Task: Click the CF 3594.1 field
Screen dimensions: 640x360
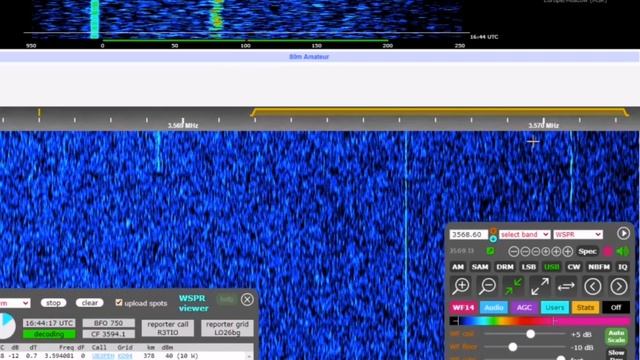Action: click(109, 334)
